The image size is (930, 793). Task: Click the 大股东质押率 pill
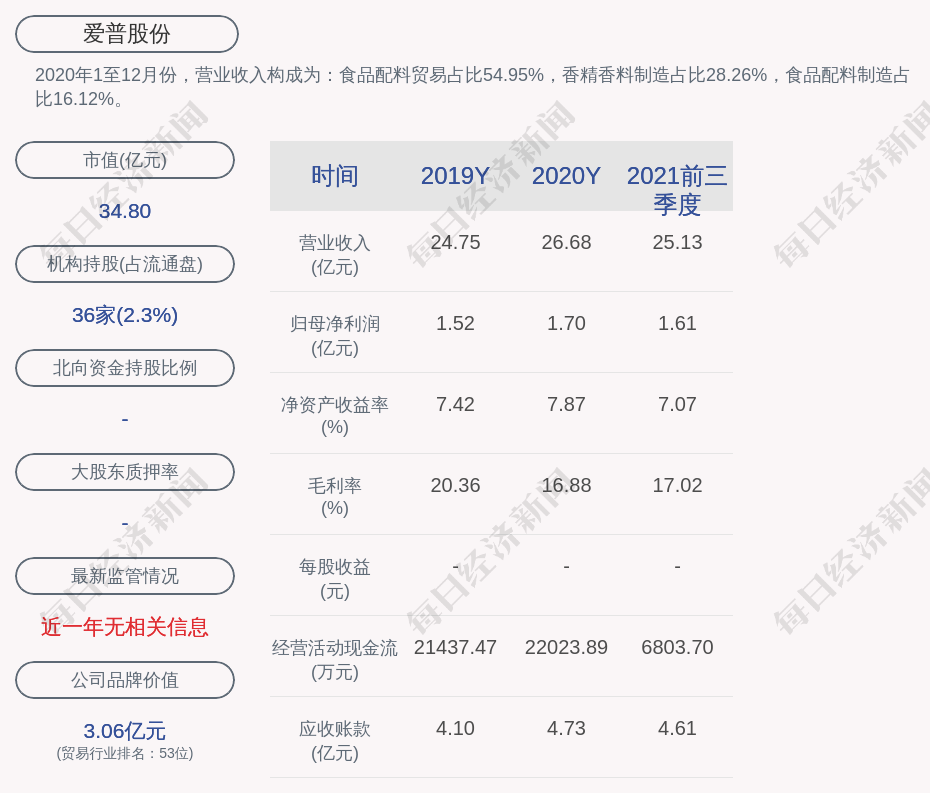click(x=125, y=472)
